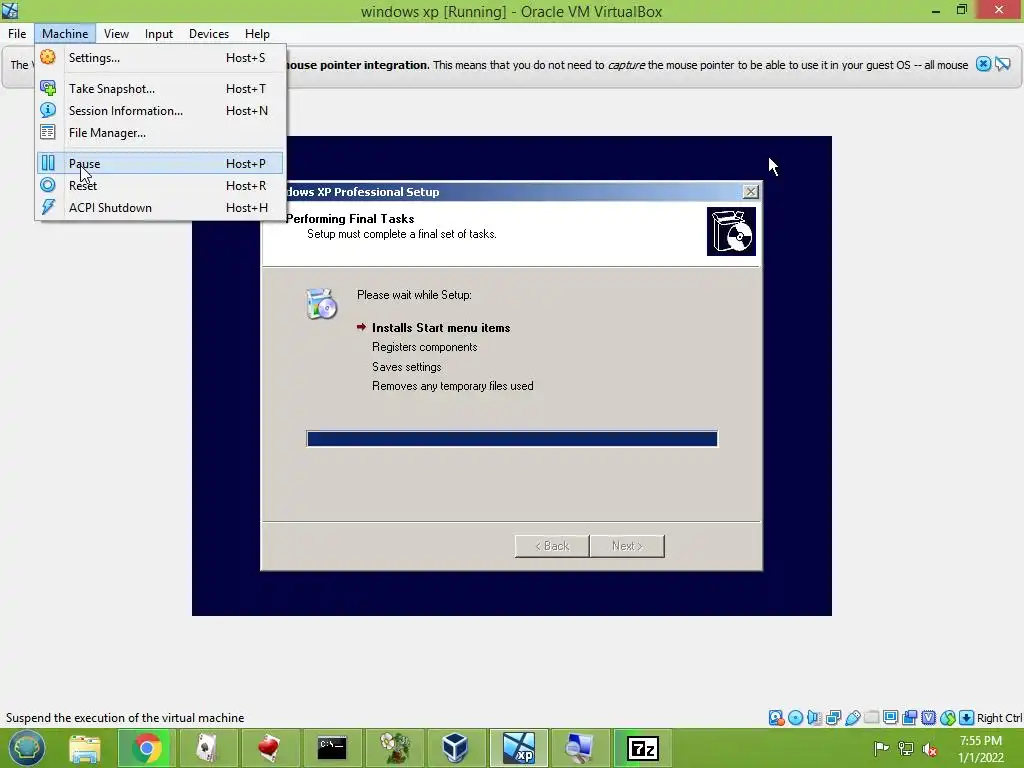Image resolution: width=1024 pixels, height=768 pixels.
Task: Click the File Manager icon
Action: point(48,133)
